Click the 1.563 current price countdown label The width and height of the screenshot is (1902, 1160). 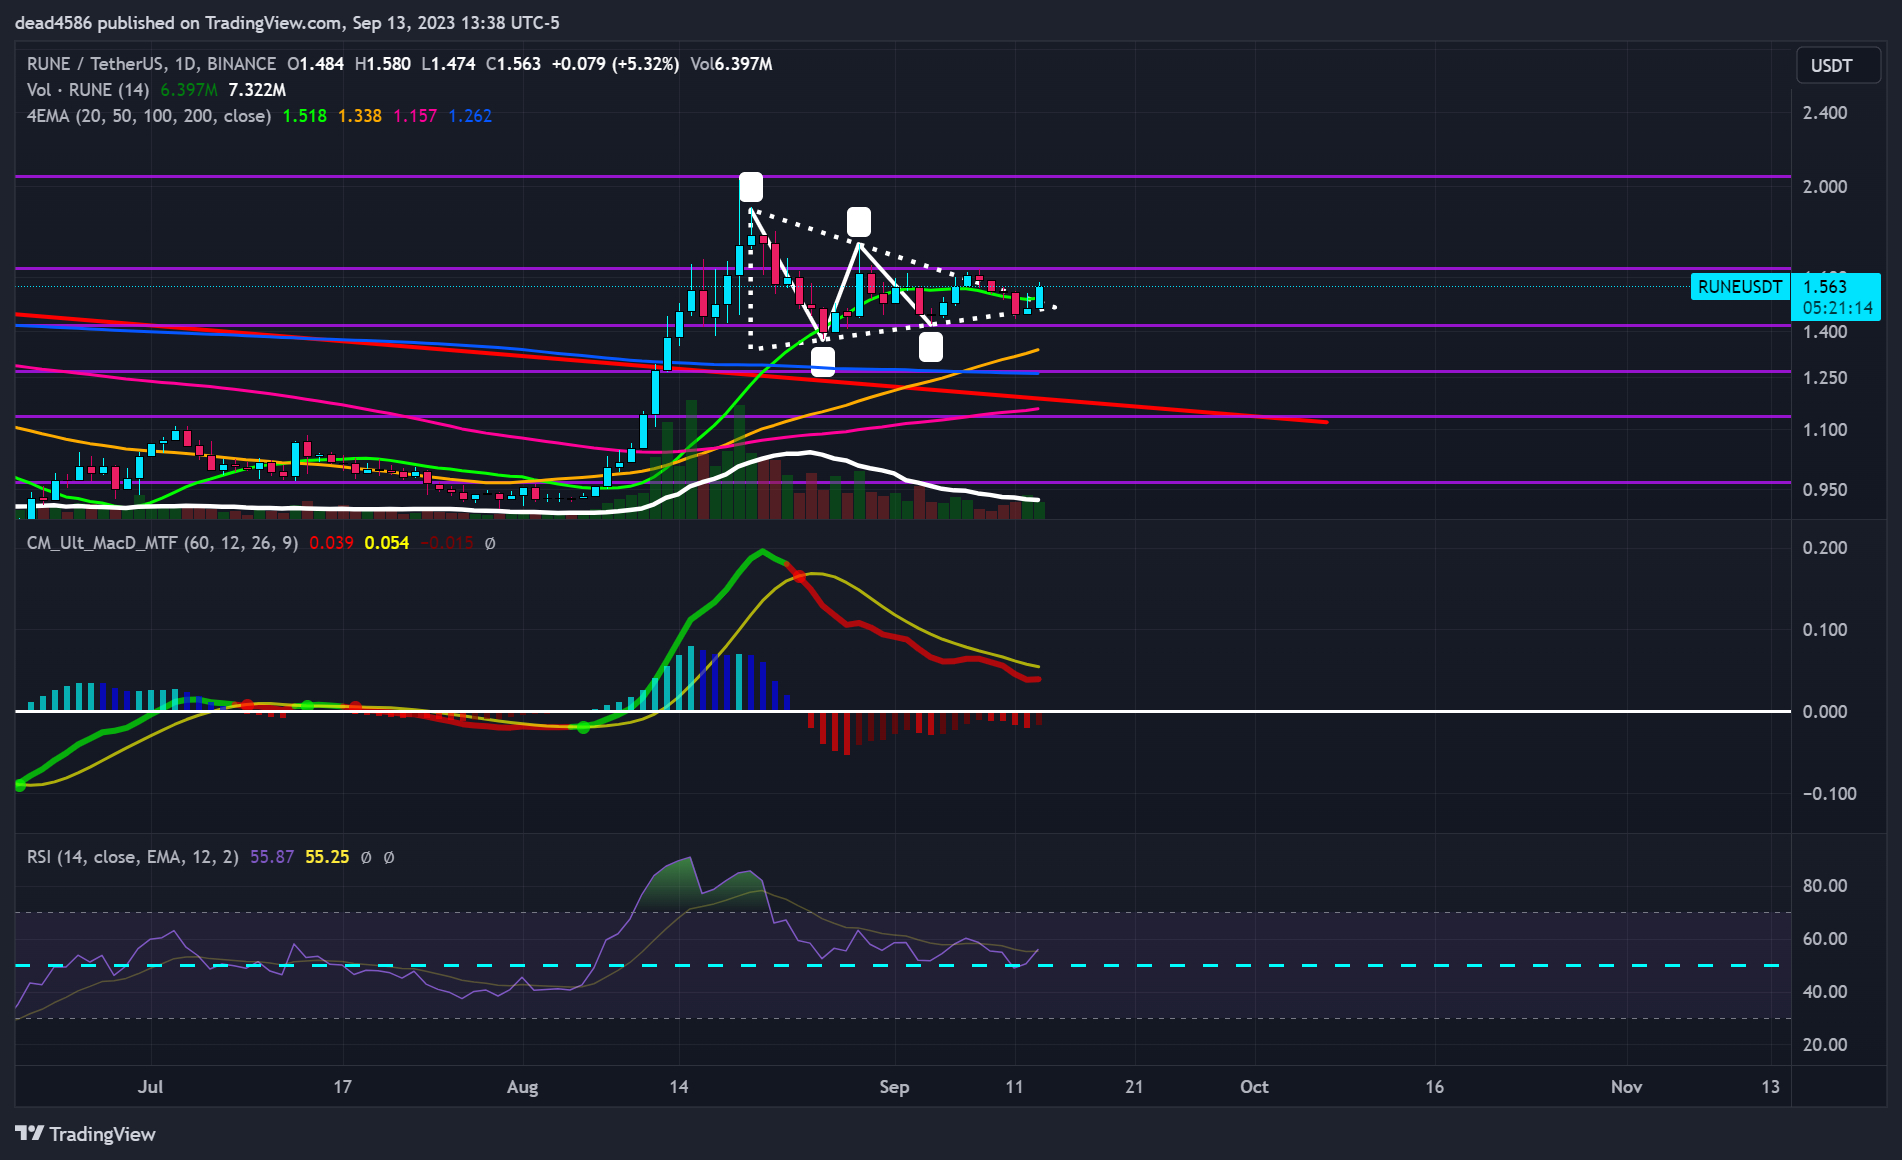[1836, 297]
